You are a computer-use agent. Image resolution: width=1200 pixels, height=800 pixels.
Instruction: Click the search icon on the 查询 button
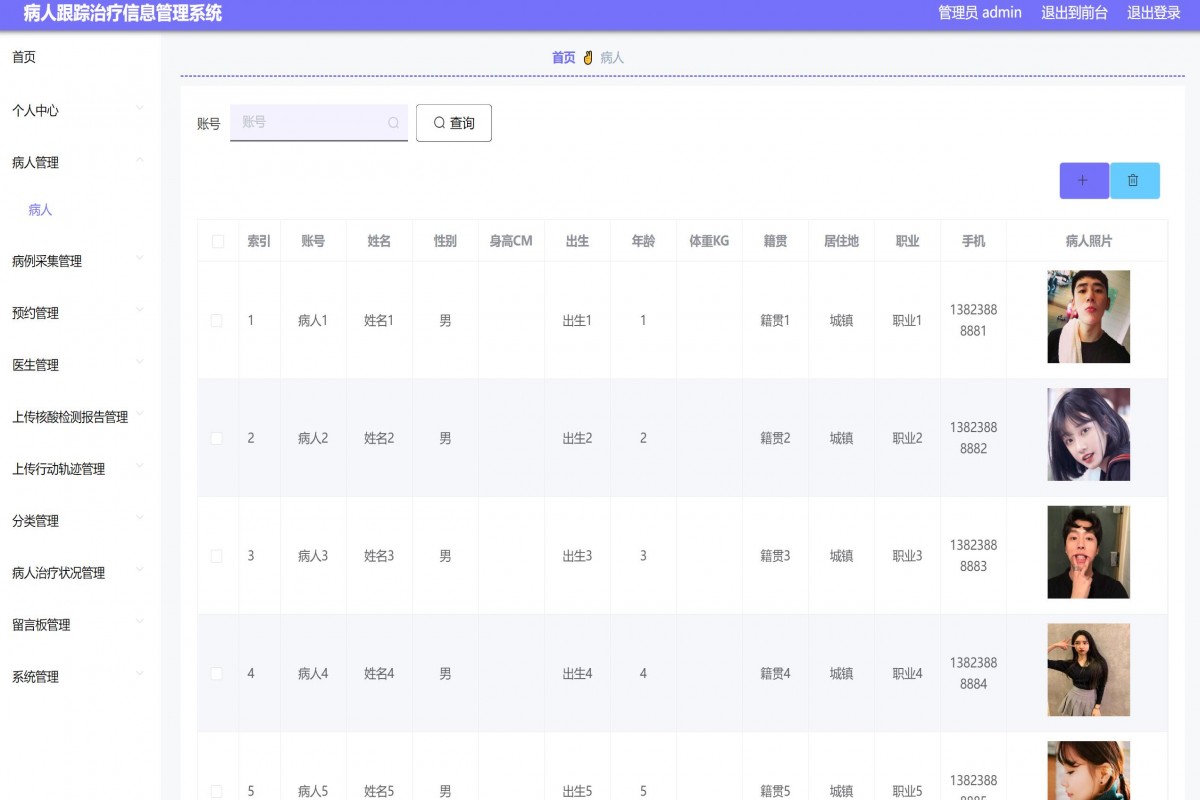tap(438, 122)
